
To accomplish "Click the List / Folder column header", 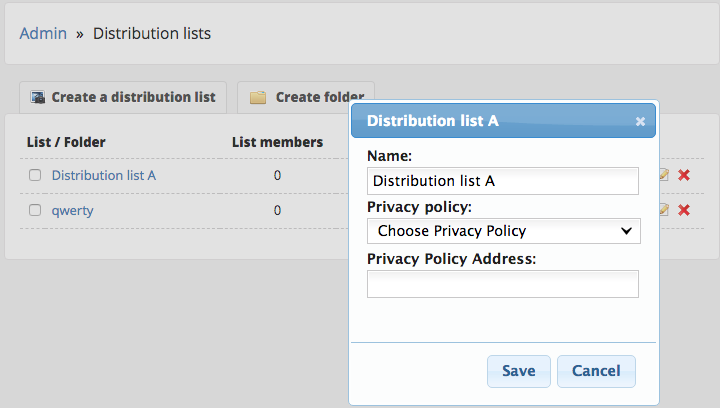I will pyautogui.click(x=66, y=142).
